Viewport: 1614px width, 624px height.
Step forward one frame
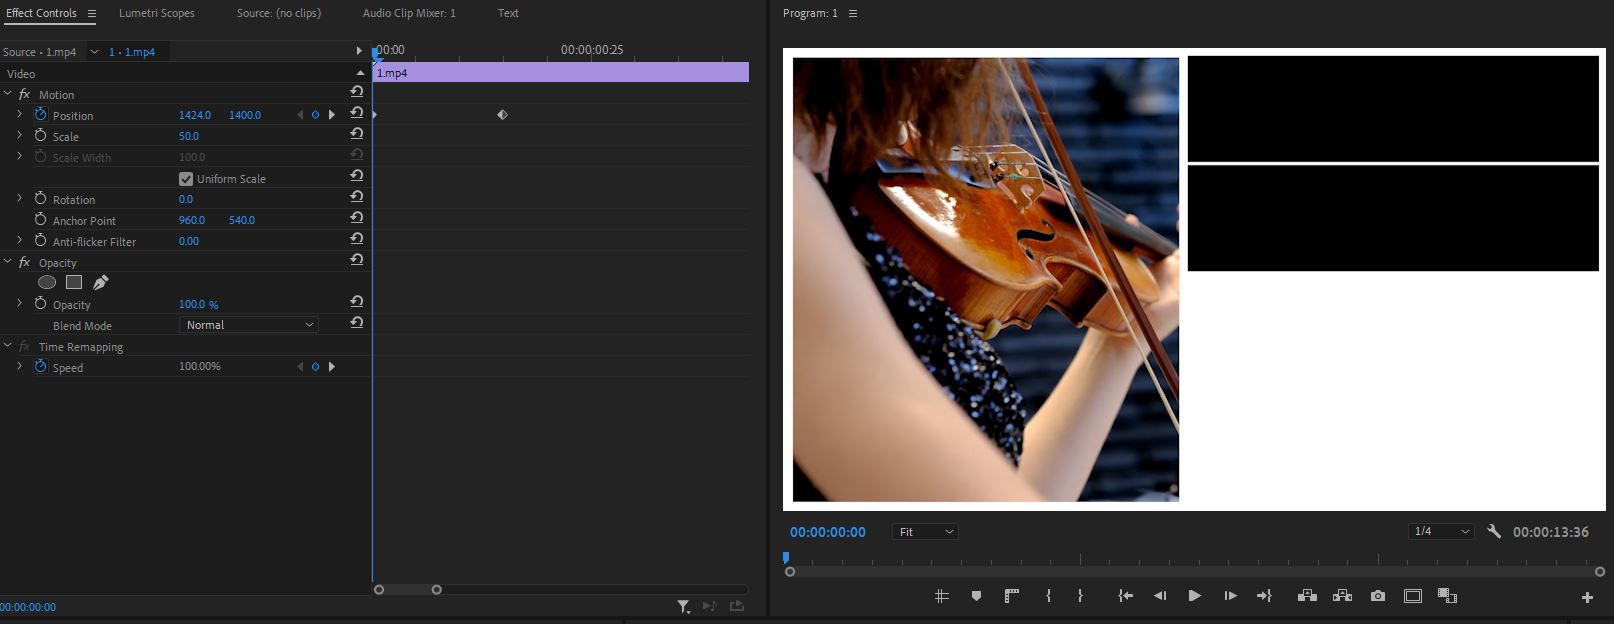(x=1230, y=596)
